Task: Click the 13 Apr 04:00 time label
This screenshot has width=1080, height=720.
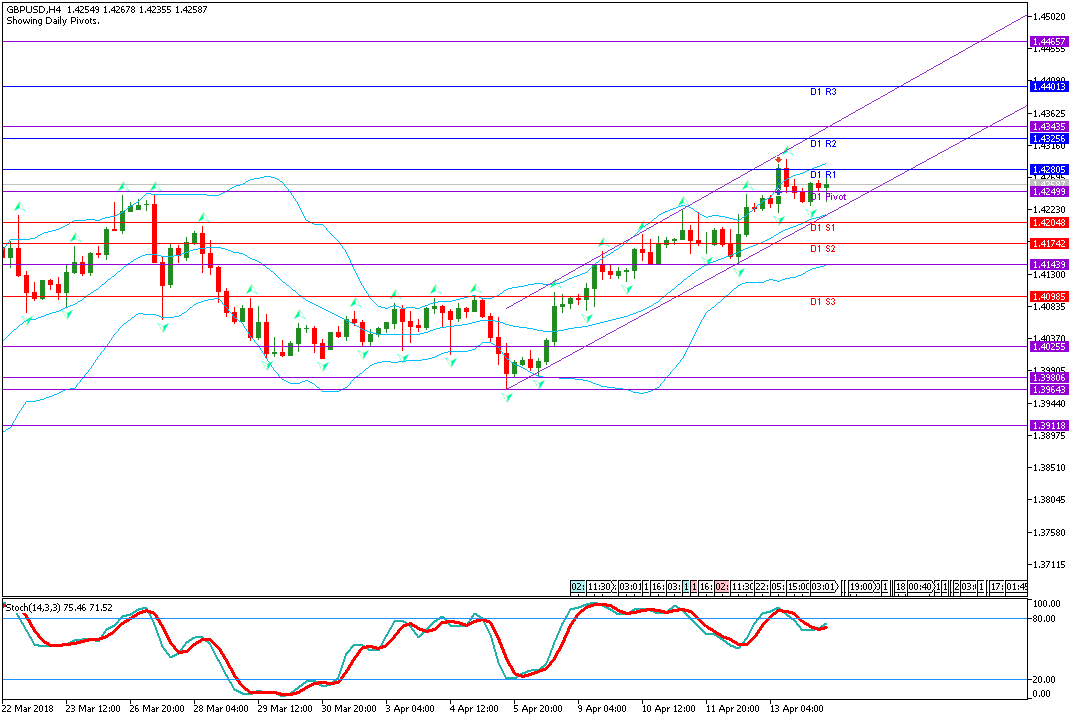Action: [x=796, y=709]
